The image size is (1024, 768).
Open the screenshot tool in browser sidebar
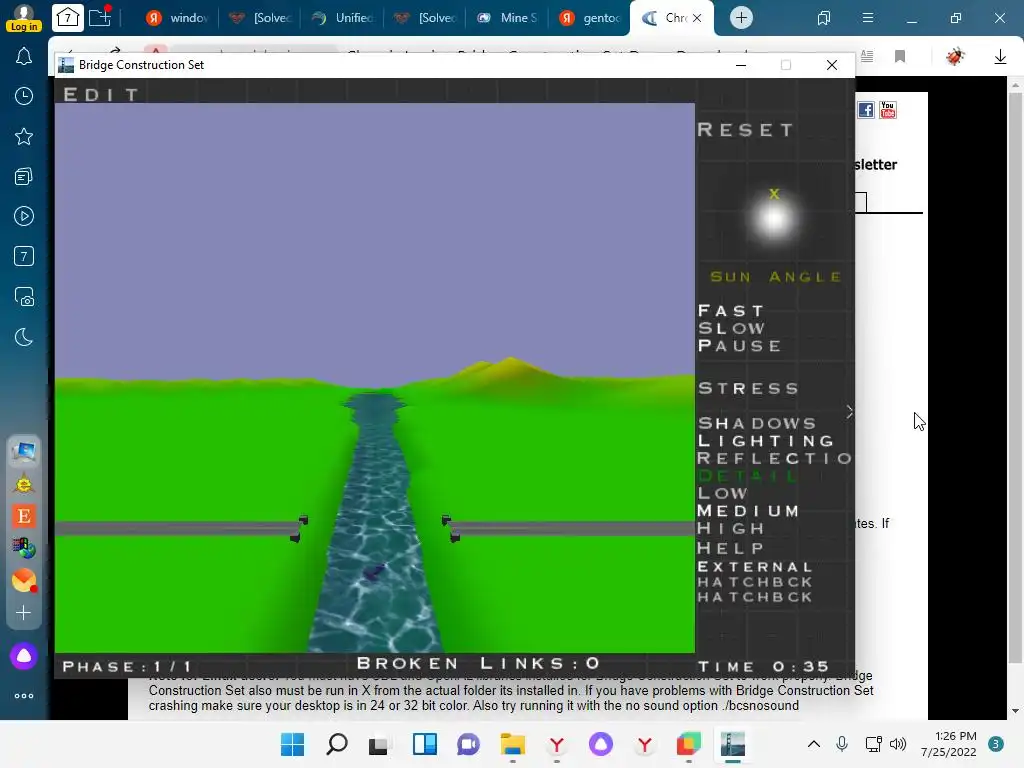(x=24, y=297)
